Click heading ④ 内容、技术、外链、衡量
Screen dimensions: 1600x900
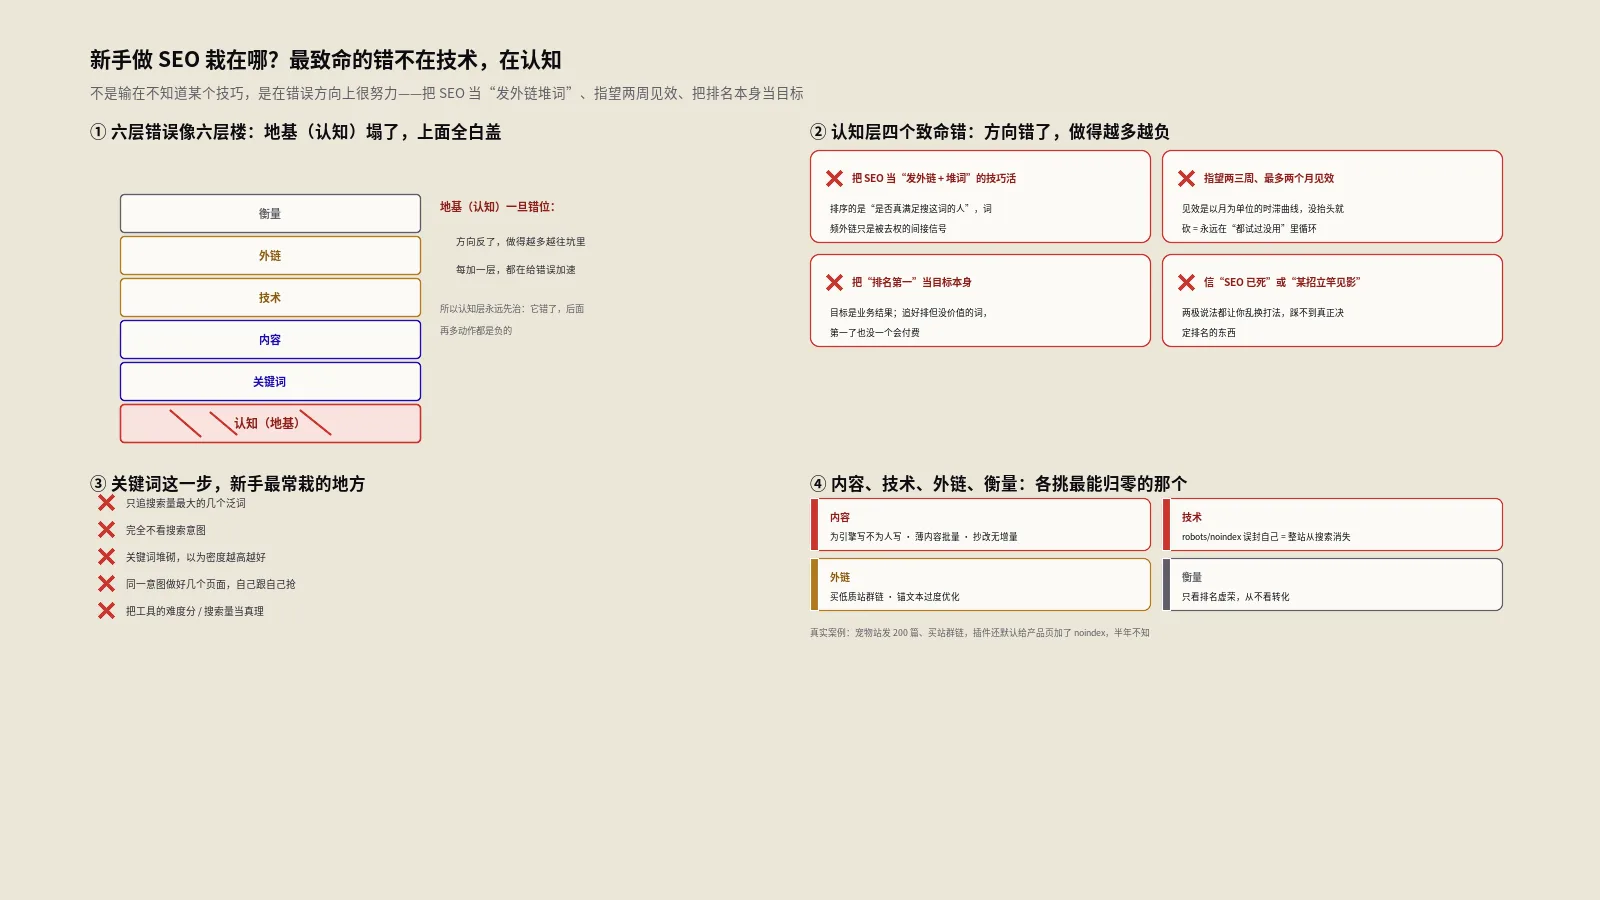999,484
